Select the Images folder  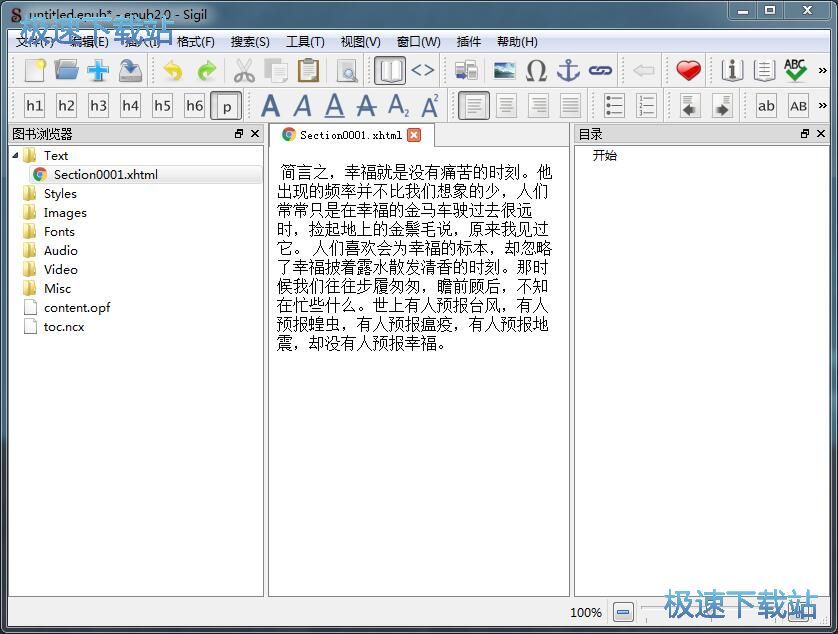(65, 213)
